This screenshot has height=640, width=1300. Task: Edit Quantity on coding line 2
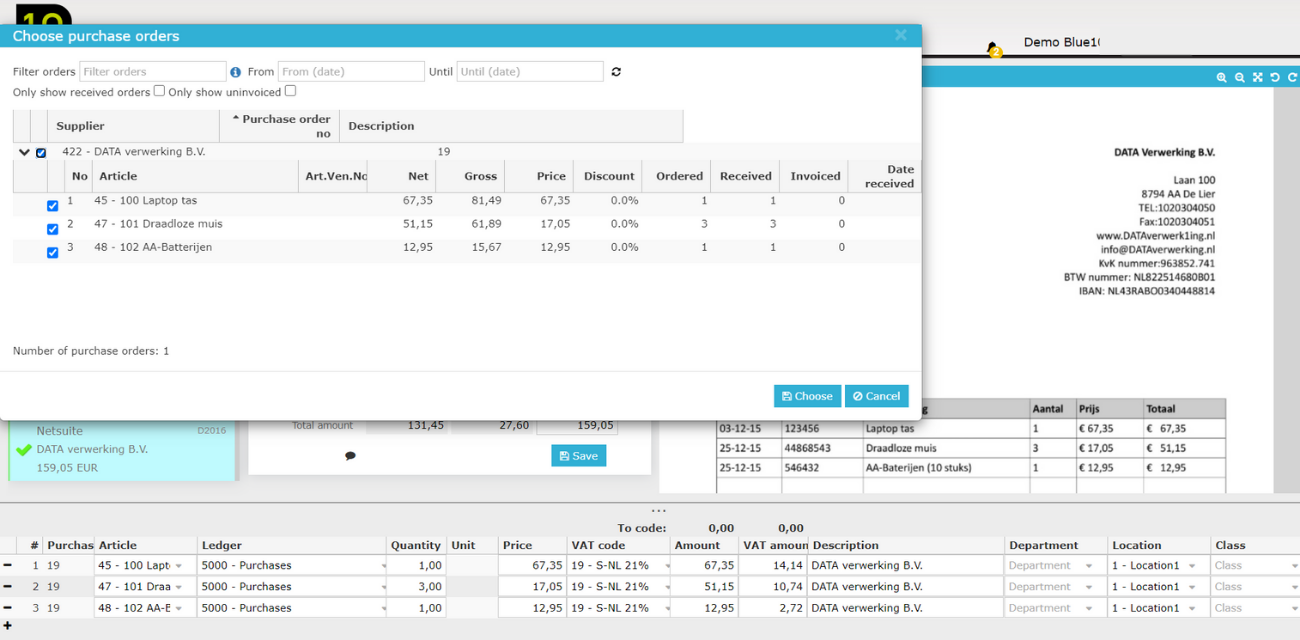point(416,587)
